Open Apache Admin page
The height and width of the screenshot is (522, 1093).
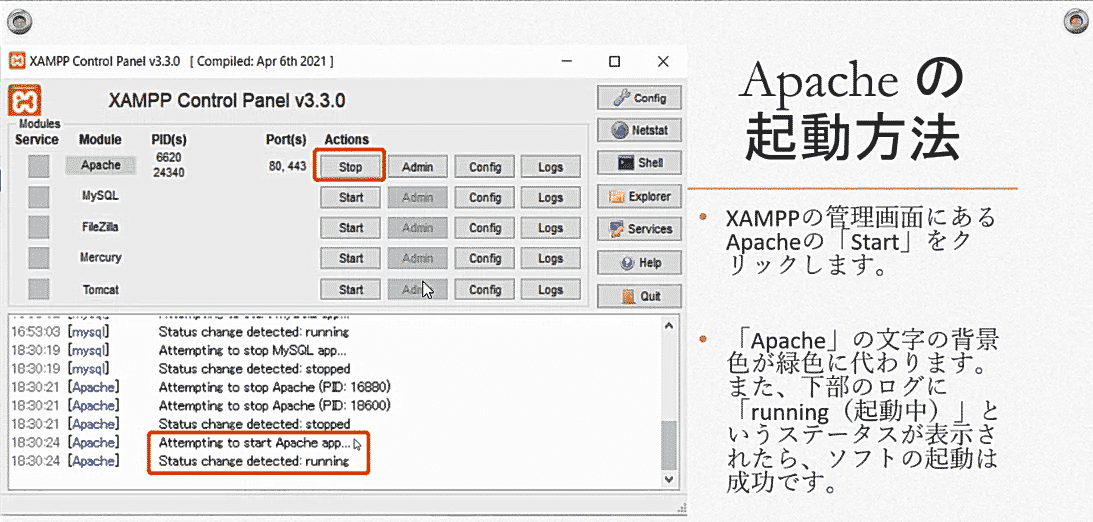pos(418,167)
